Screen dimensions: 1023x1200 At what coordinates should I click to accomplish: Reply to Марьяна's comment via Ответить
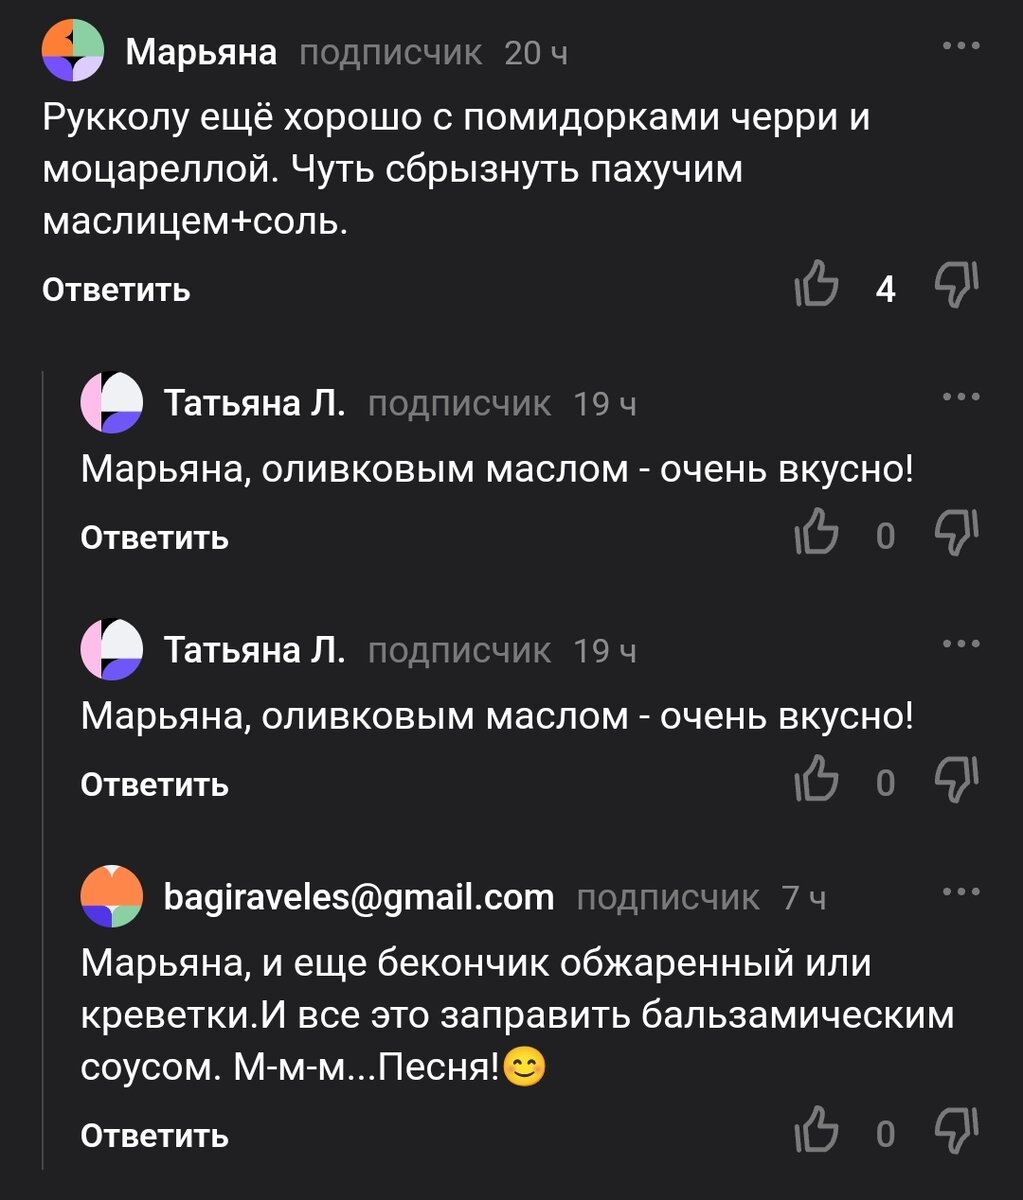pyautogui.click(x=116, y=290)
